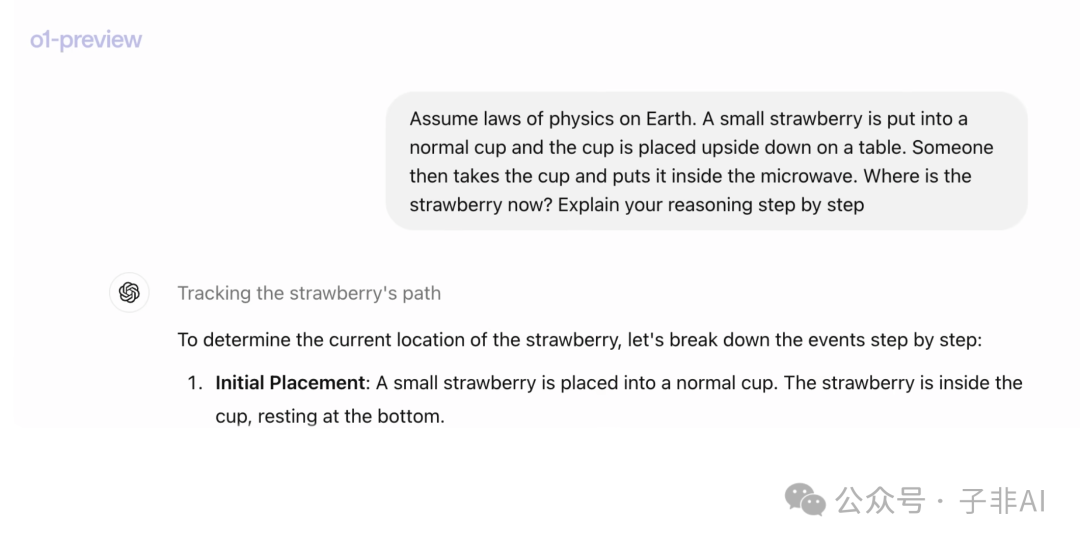Screen dimensions: 1080x544
Task: Click "The strawberry is inside the" phrase
Action: click(903, 383)
